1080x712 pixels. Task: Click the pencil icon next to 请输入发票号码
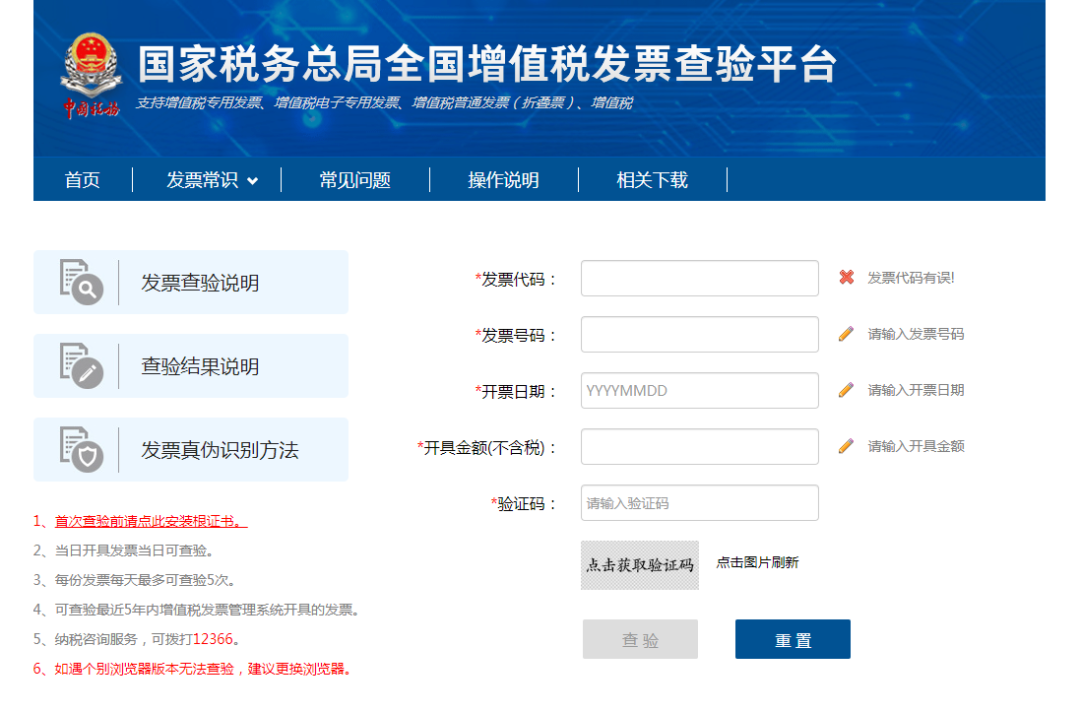[847, 334]
